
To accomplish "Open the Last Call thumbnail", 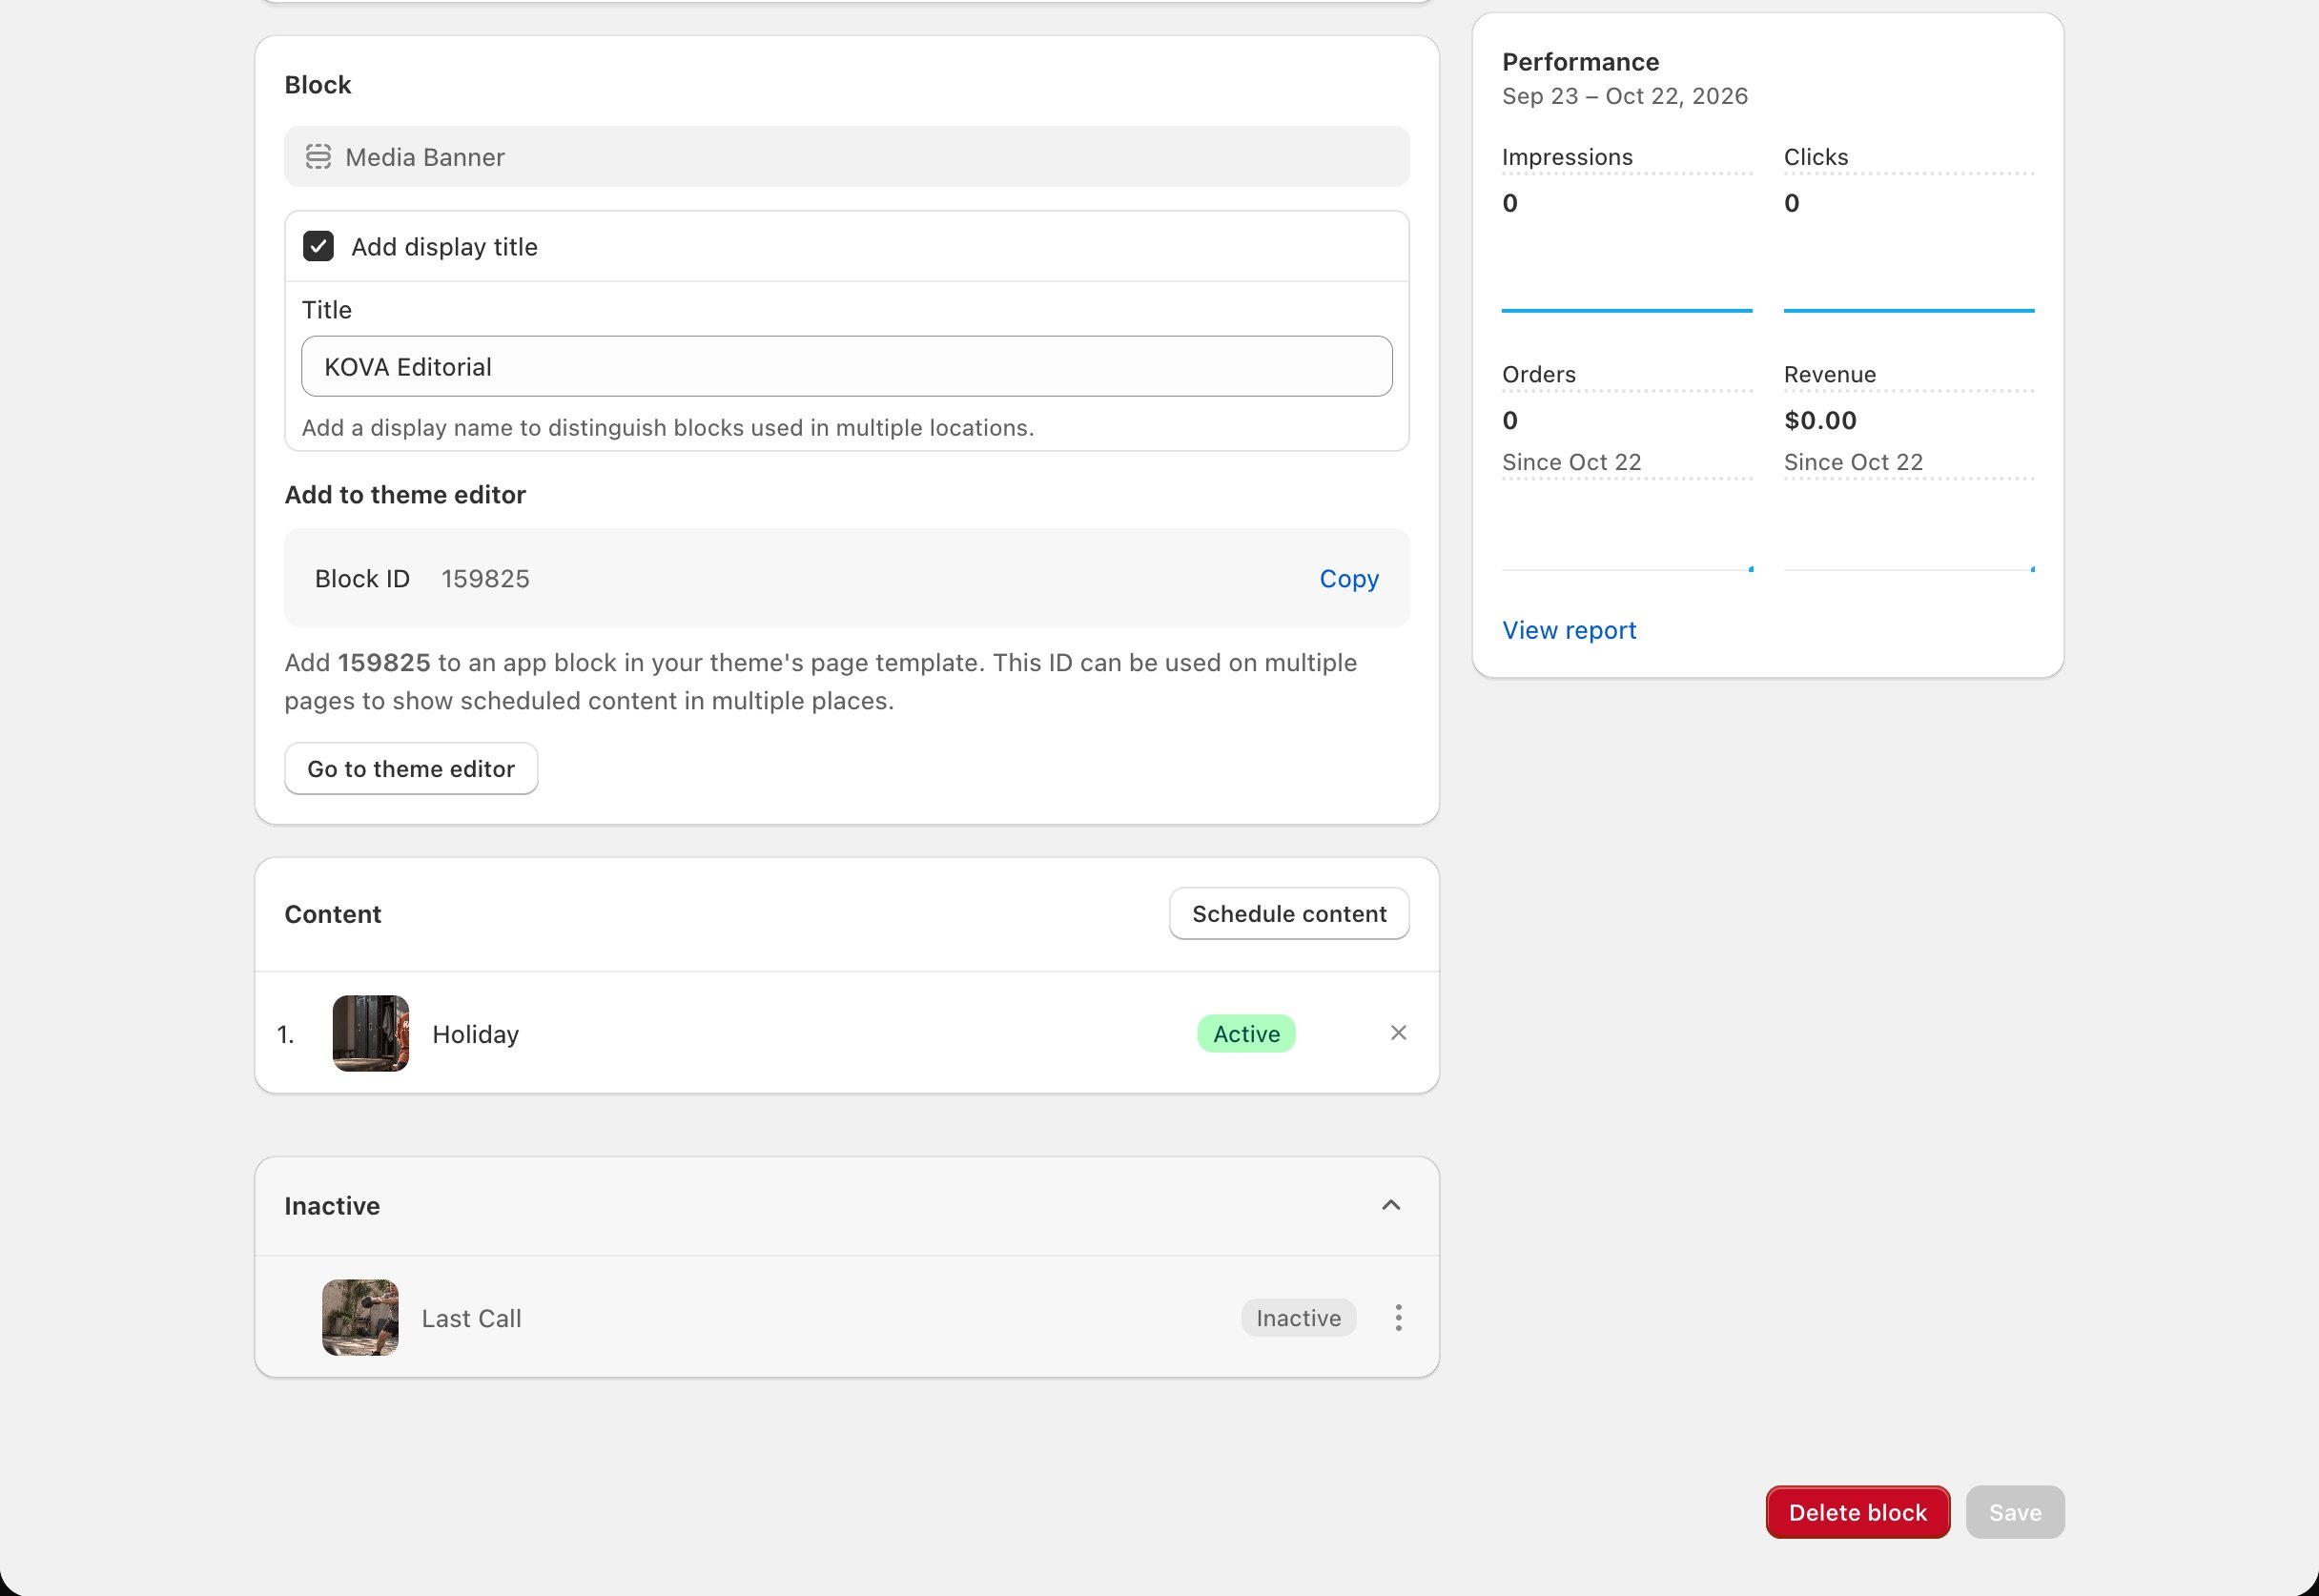I will (x=360, y=1318).
